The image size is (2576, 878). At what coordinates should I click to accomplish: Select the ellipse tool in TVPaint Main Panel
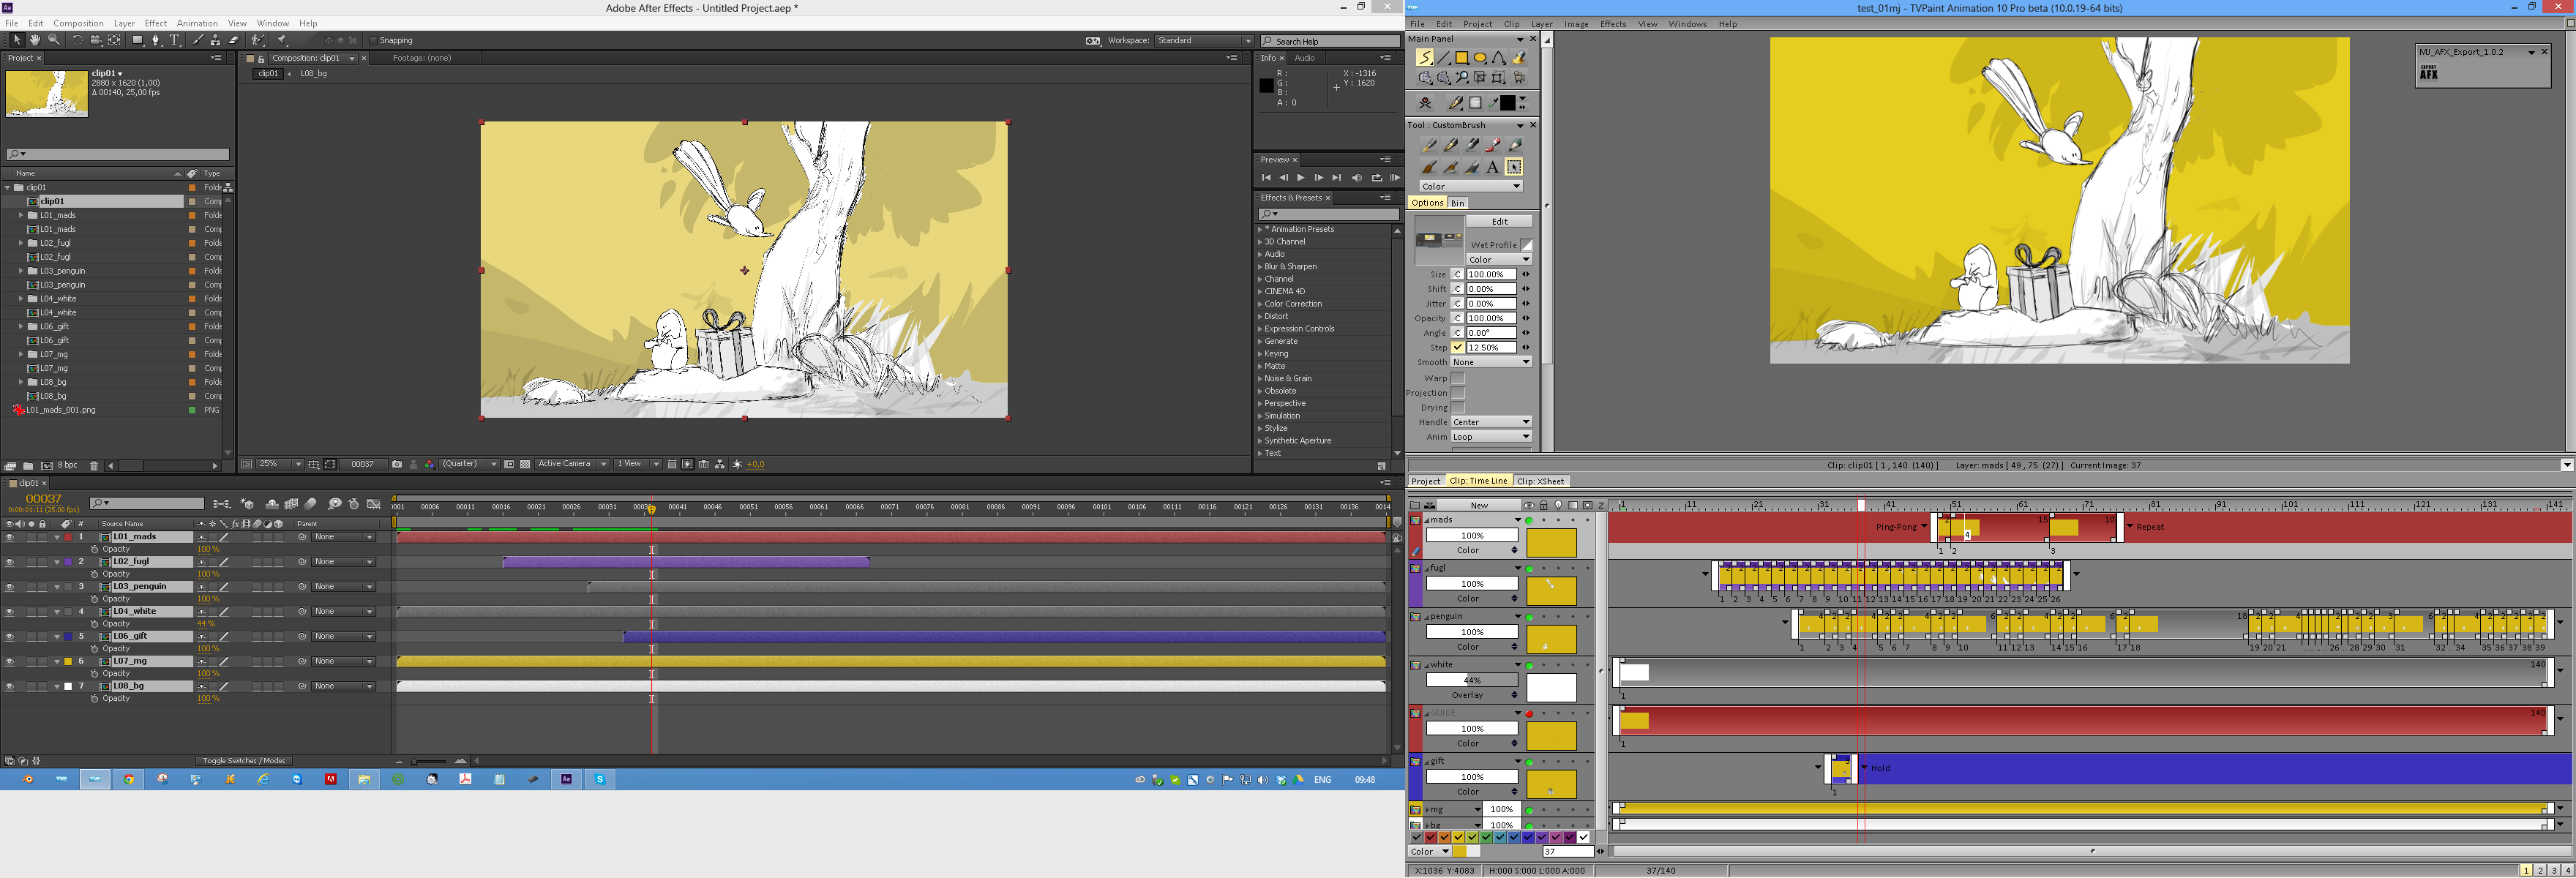1480,57
